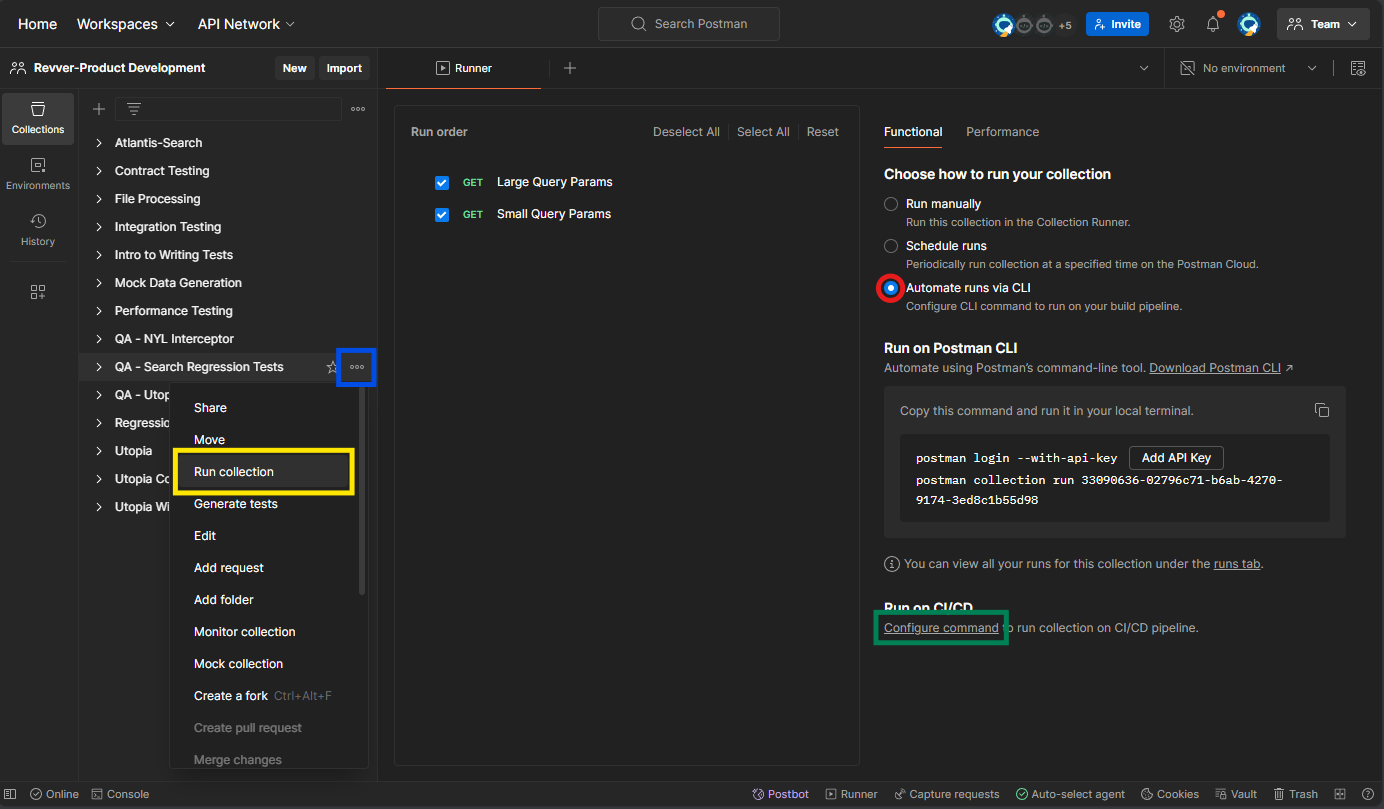This screenshot has height=809, width=1384.
Task: Open the ellipsis menu for QA - Search Regression Tests
Action: pyautogui.click(x=357, y=367)
